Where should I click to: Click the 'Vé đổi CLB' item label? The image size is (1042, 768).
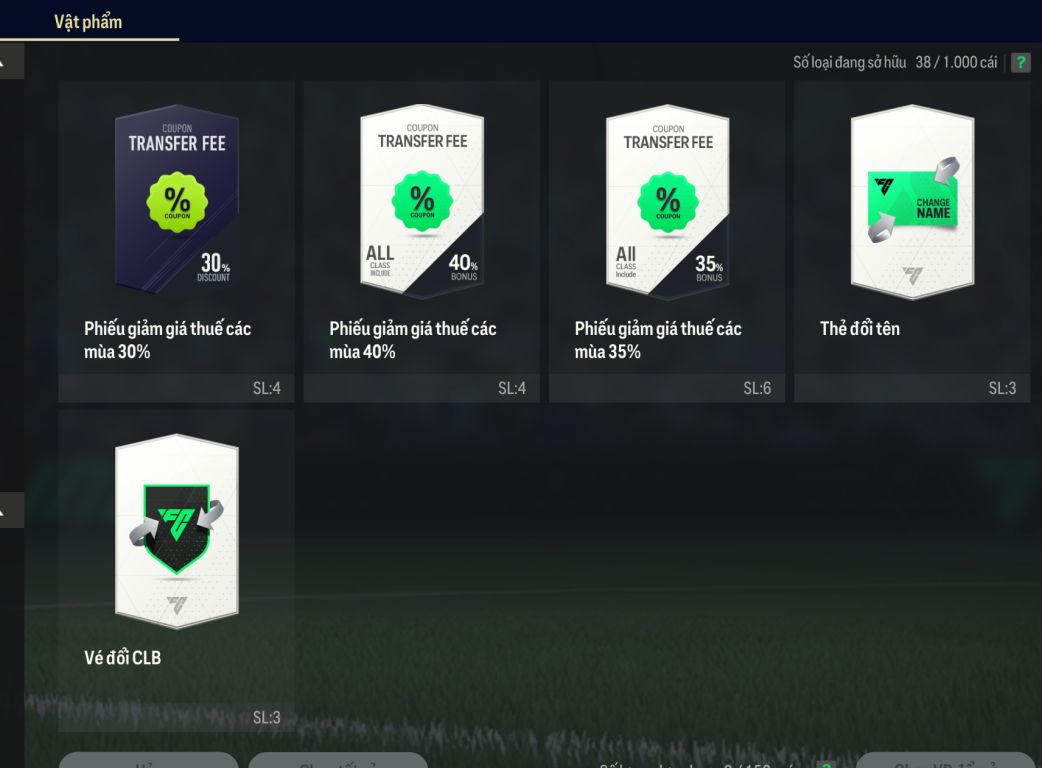[122, 658]
